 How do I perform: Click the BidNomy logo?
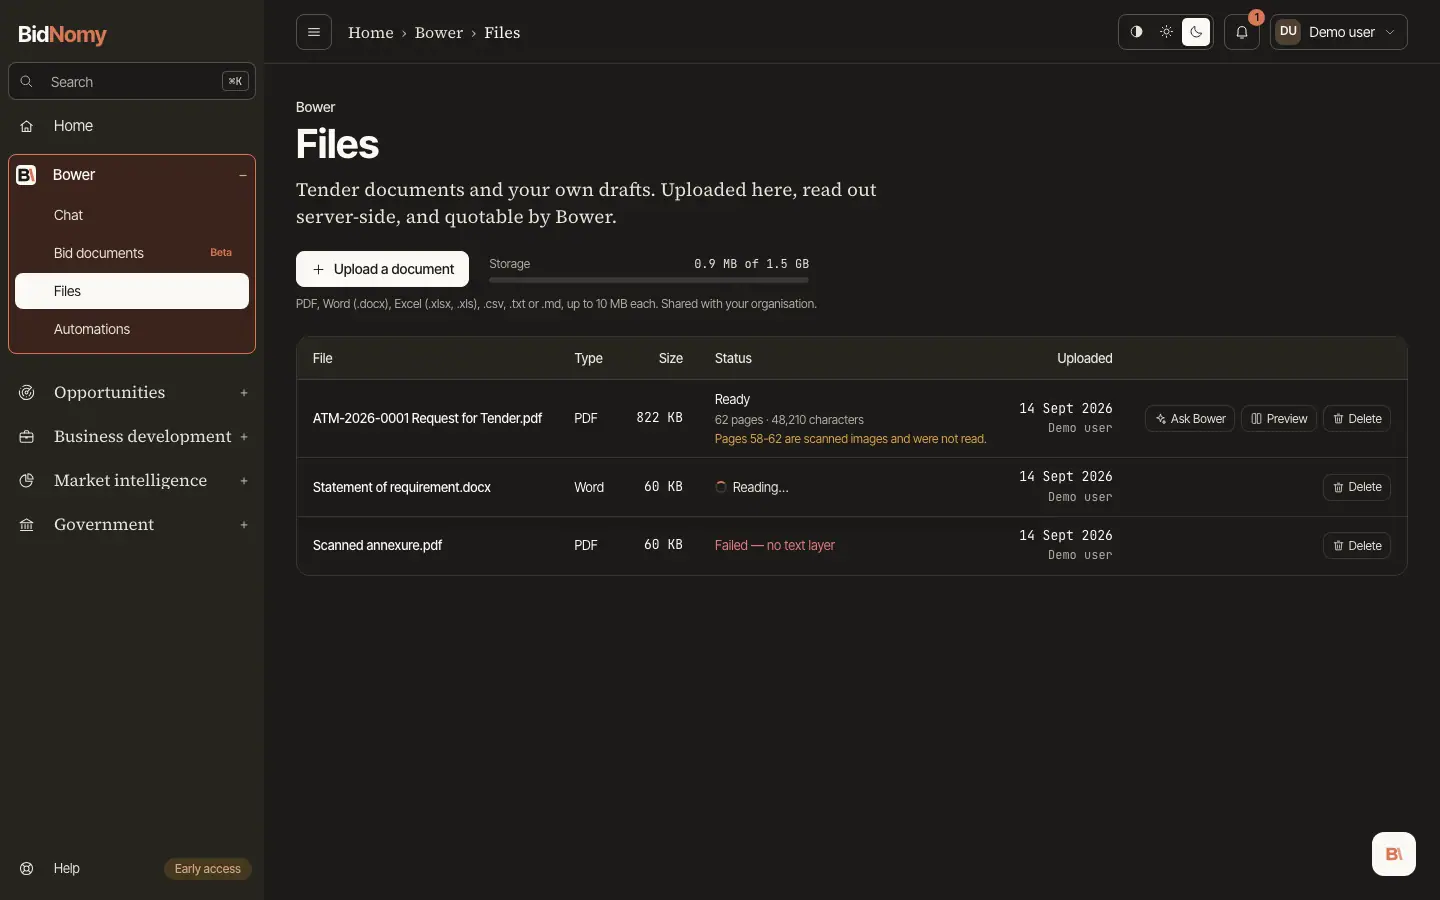coord(62,34)
